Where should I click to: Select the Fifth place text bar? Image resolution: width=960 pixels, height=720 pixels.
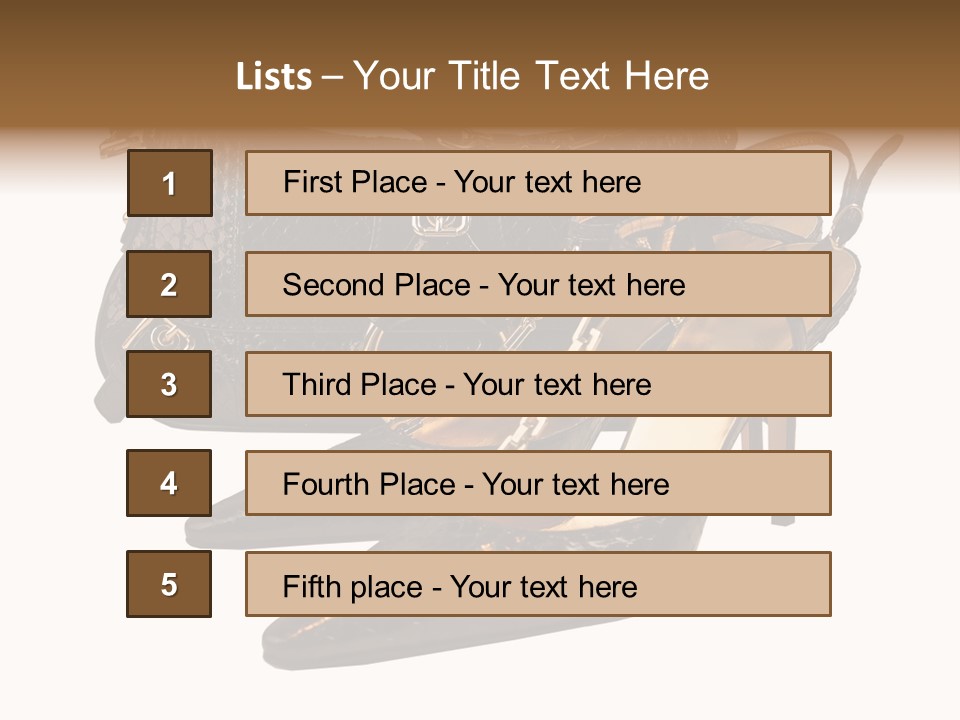pos(538,584)
